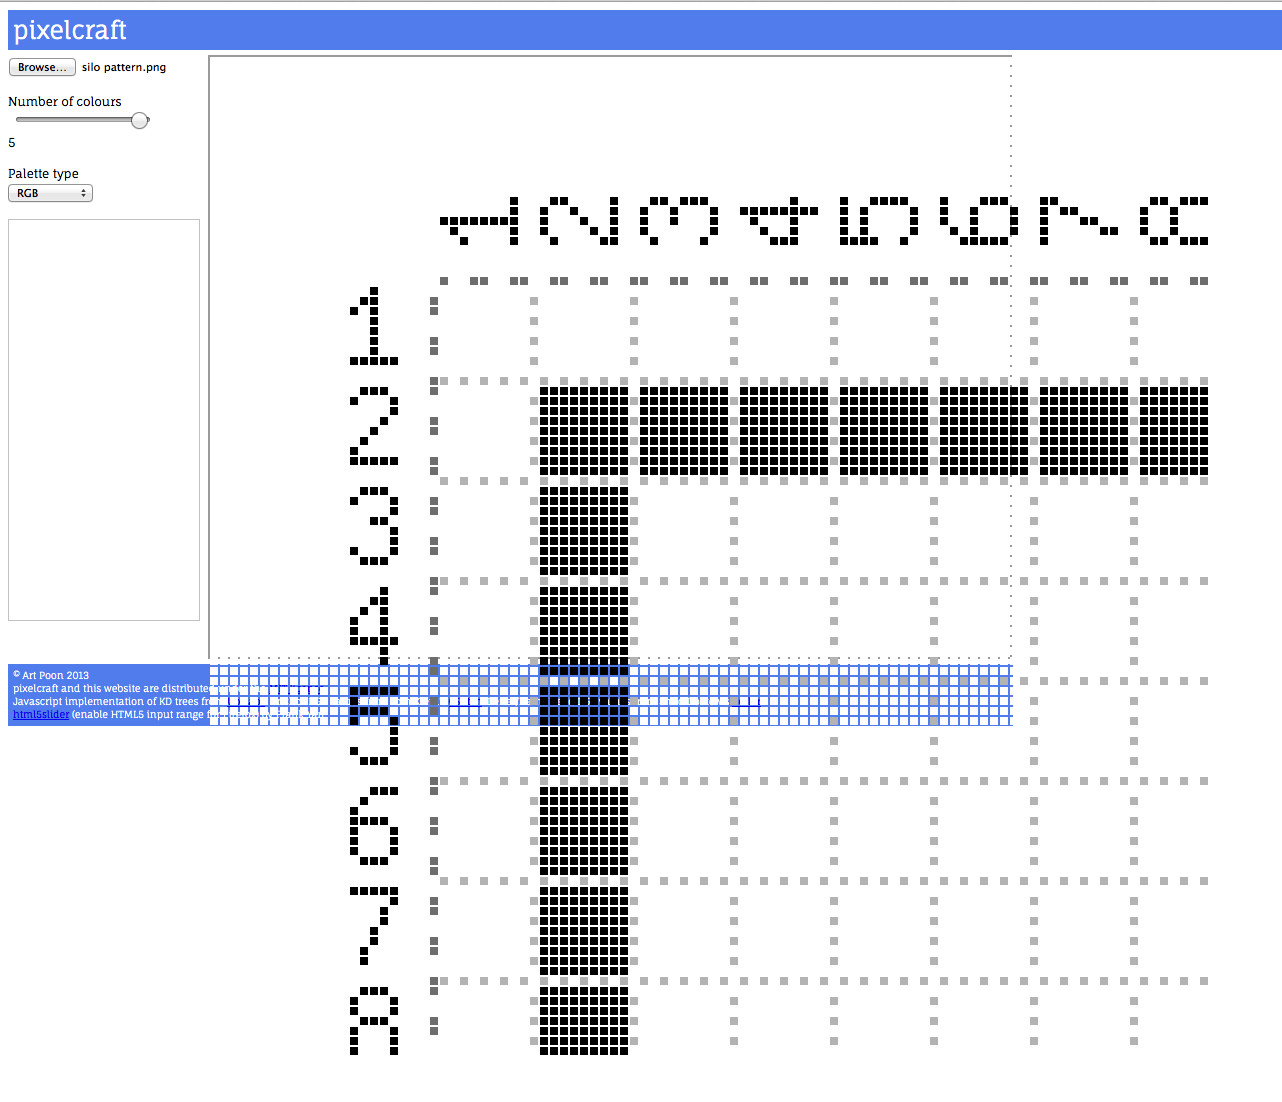The image size is (1282, 1102).
Task: Open the html5slider link
Action: pos(41,715)
